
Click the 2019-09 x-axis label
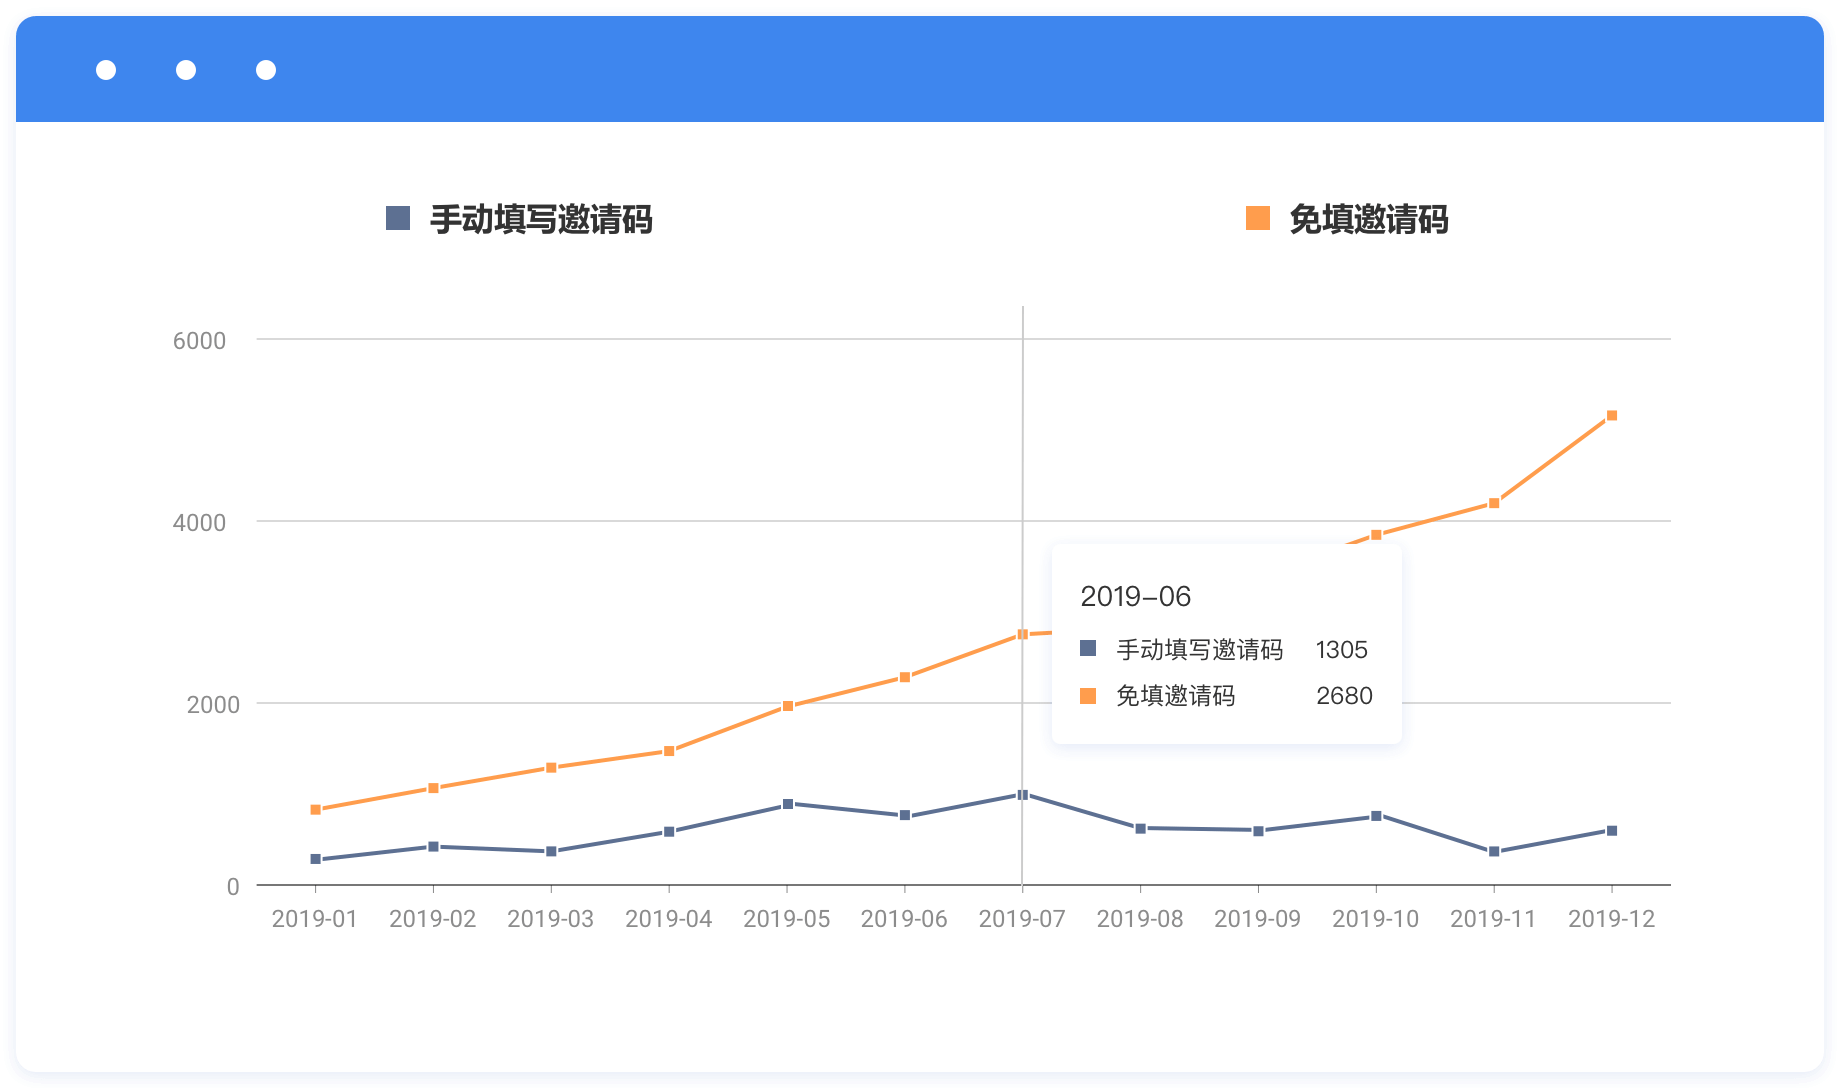(x=1258, y=919)
